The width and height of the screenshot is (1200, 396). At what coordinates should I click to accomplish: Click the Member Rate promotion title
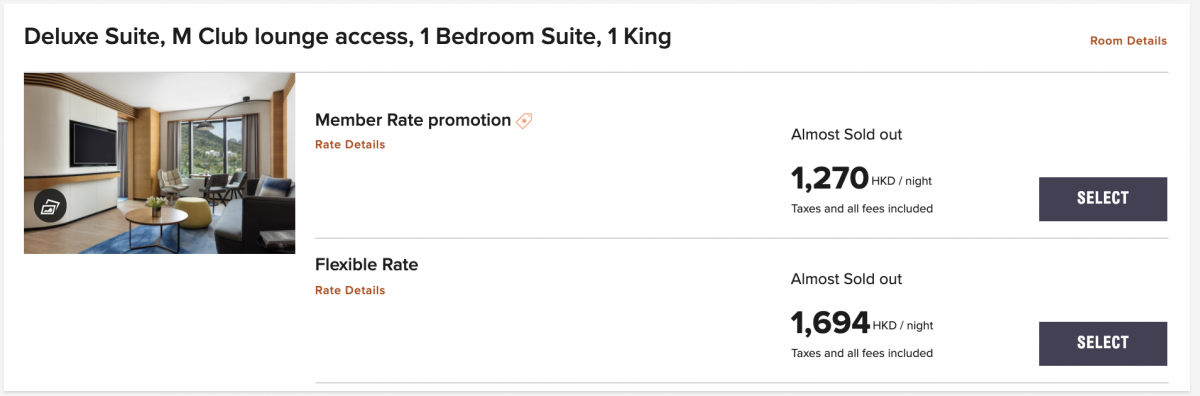pos(413,120)
